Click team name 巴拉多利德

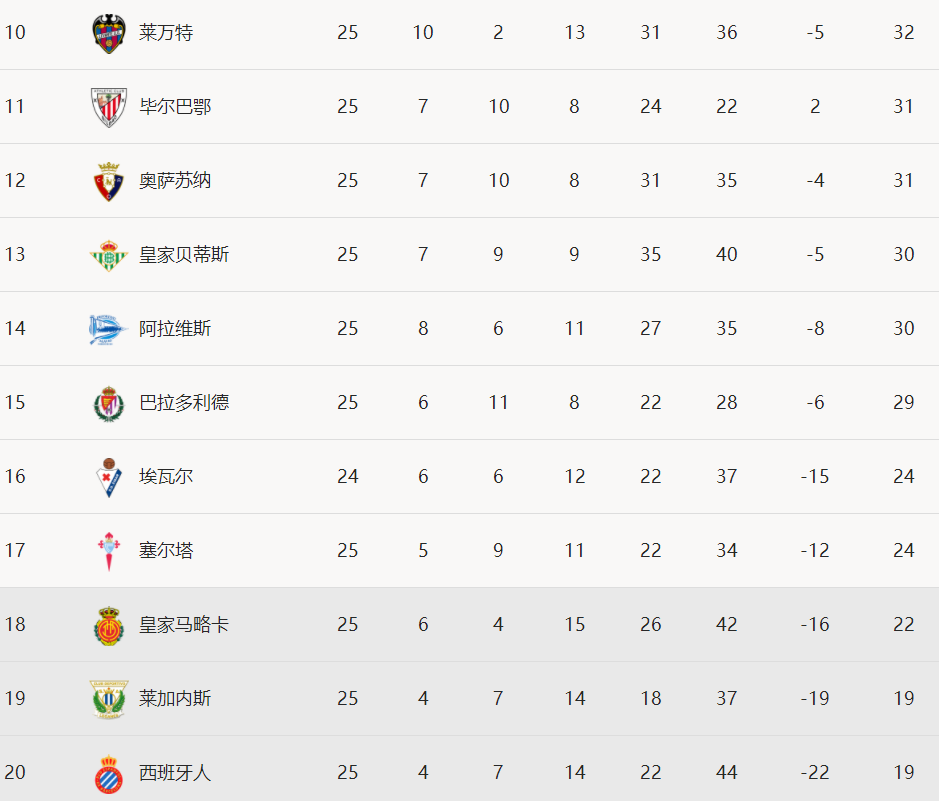point(184,402)
